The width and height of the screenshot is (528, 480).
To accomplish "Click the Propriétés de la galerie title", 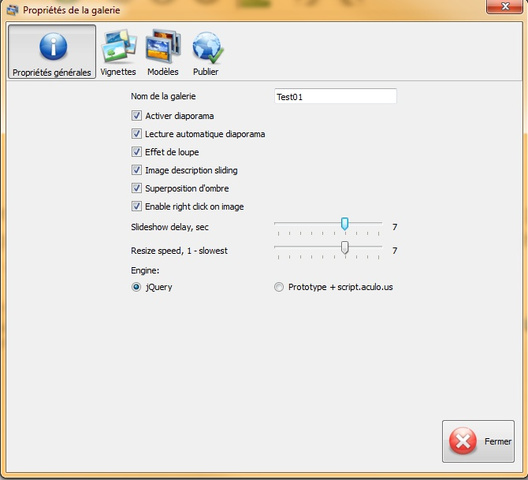I will click(x=71, y=10).
